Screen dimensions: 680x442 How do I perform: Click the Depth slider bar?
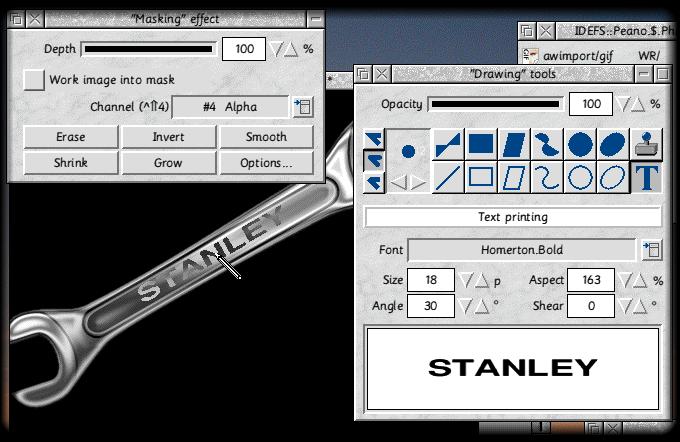pyautogui.click(x=148, y=49)
